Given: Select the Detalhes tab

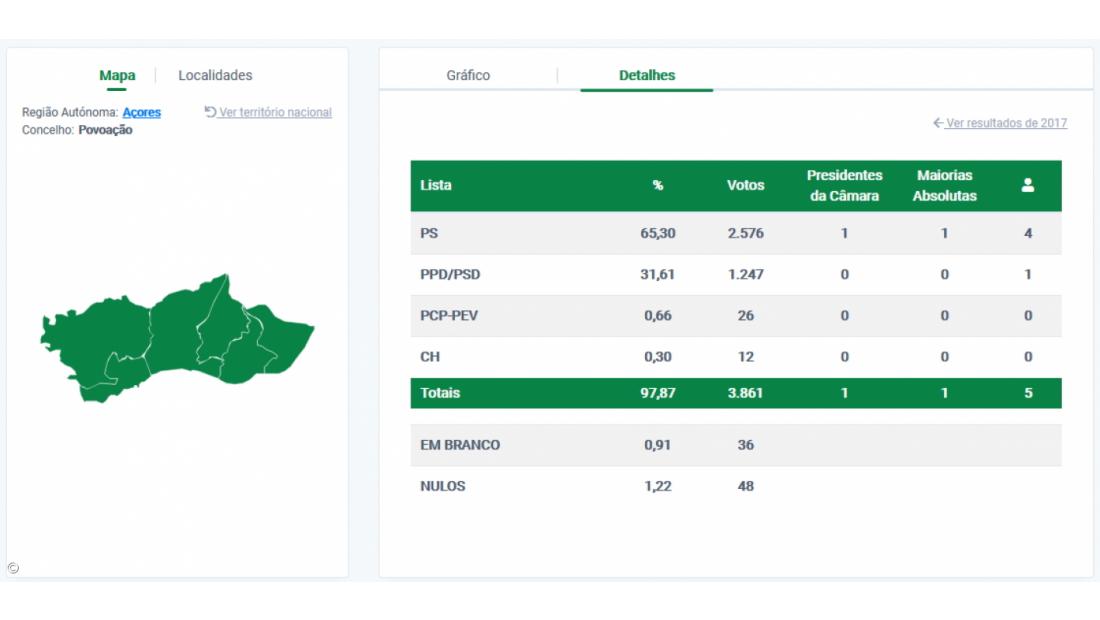Looking at the screenshot, I should click(x=646, y=76).
